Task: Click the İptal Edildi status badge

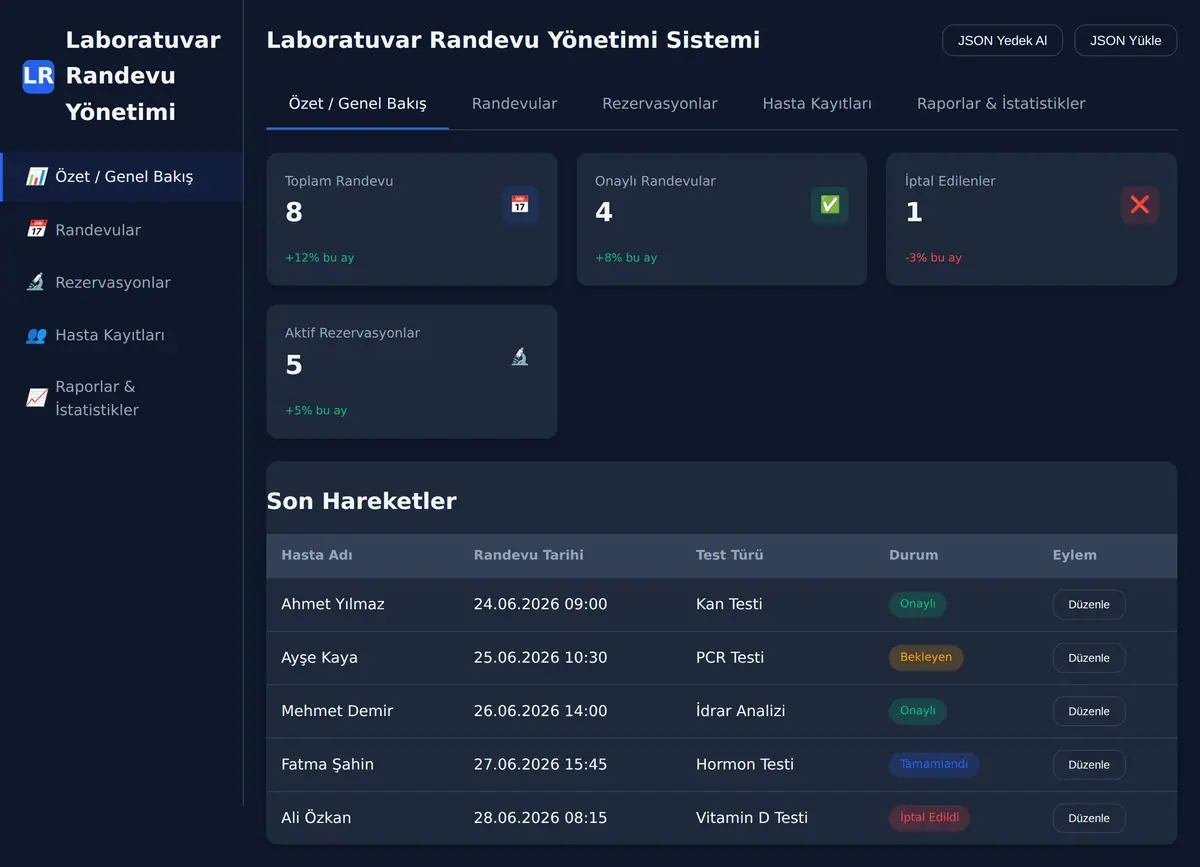Action: tap(929, 818)
